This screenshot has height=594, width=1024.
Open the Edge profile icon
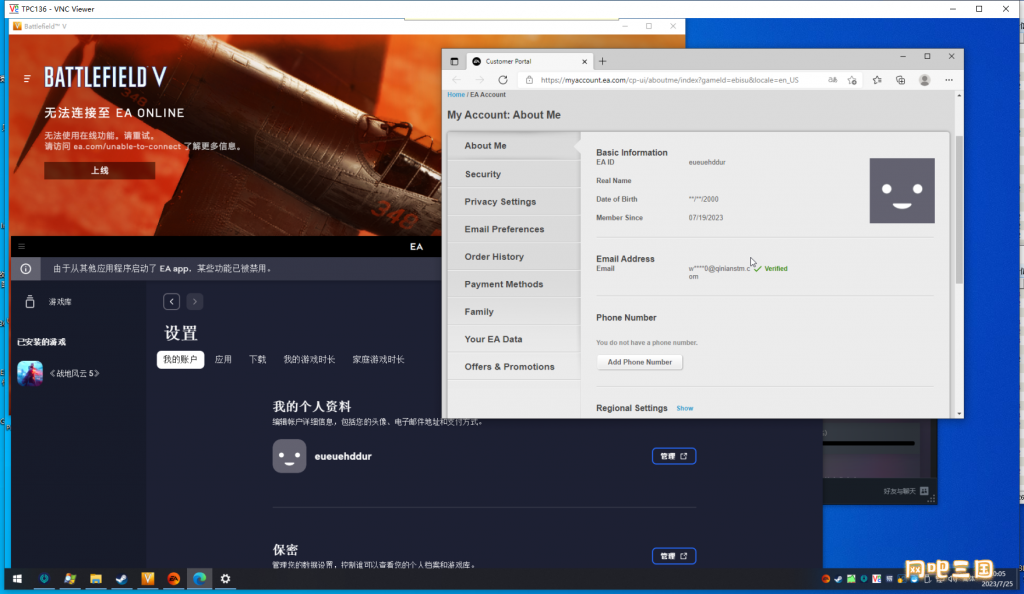[924, 80]
